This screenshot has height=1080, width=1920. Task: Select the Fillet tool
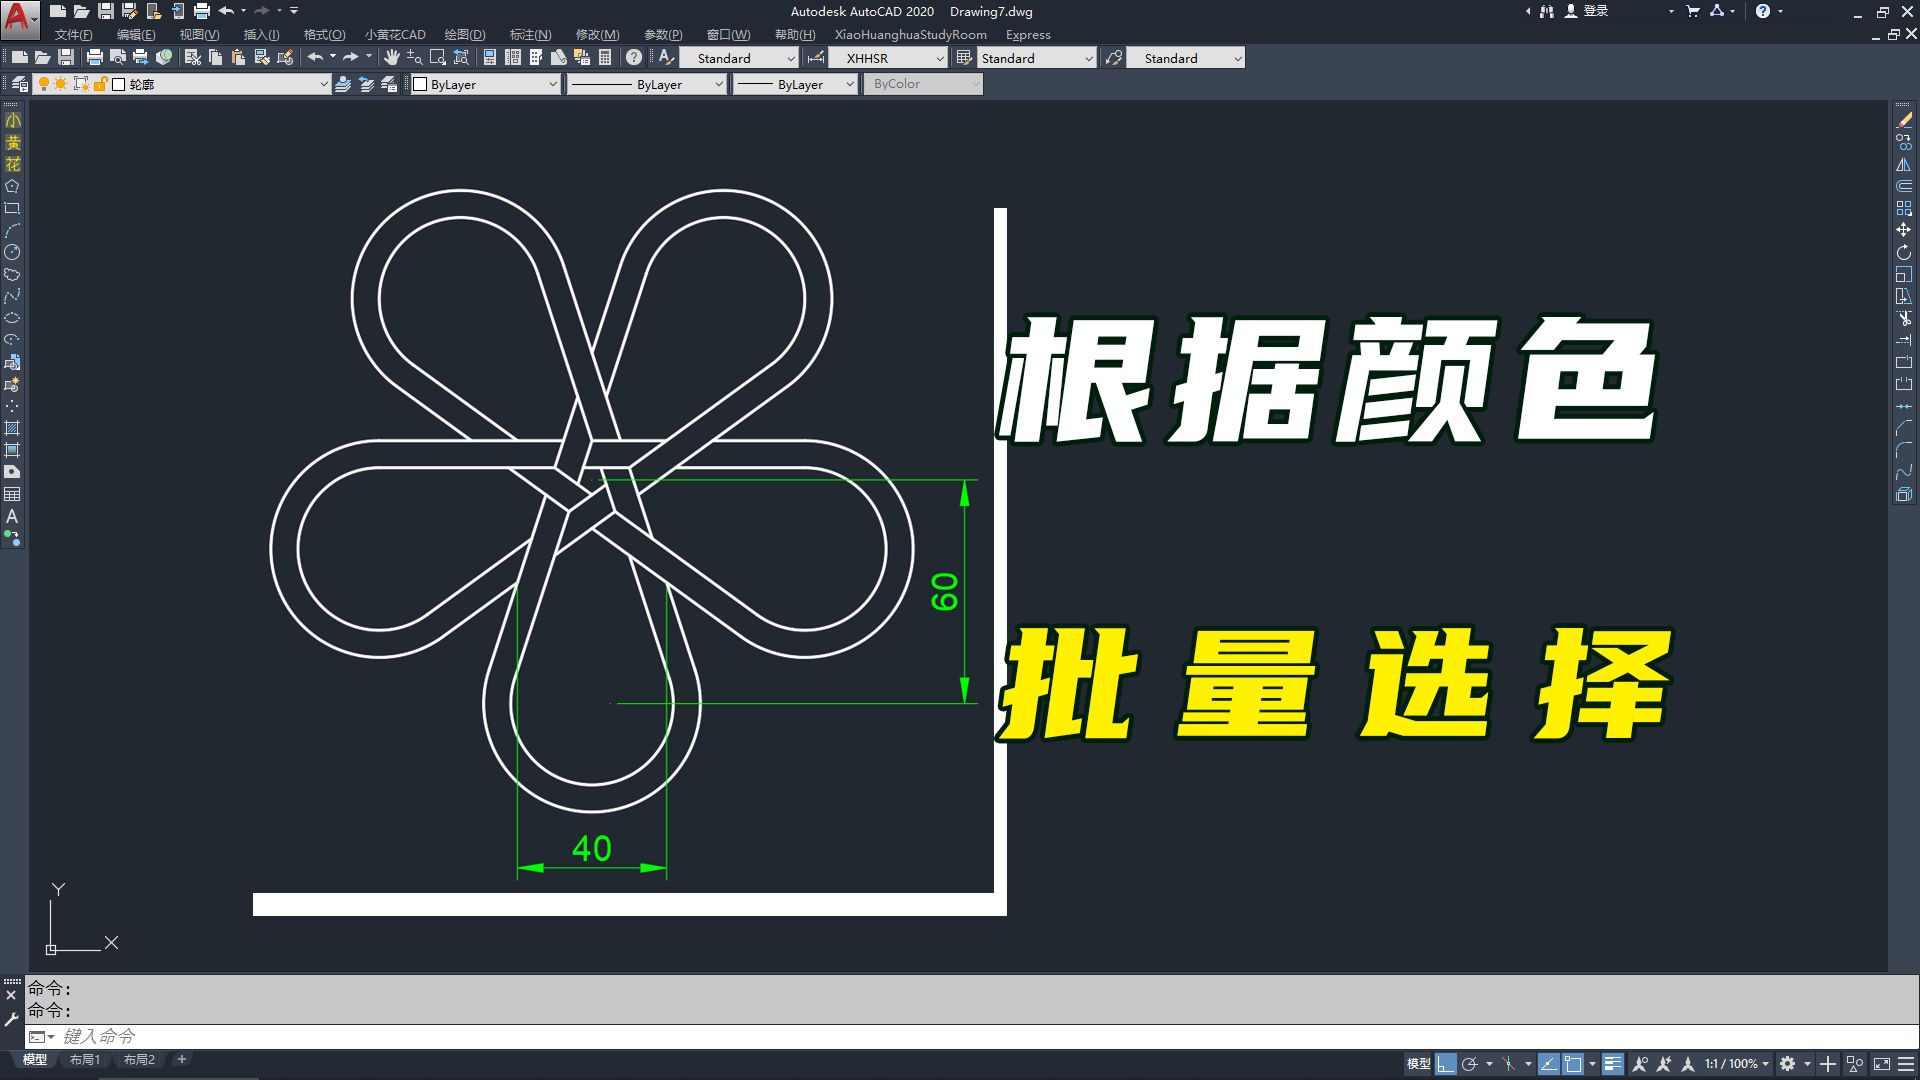coord(1904,450)
